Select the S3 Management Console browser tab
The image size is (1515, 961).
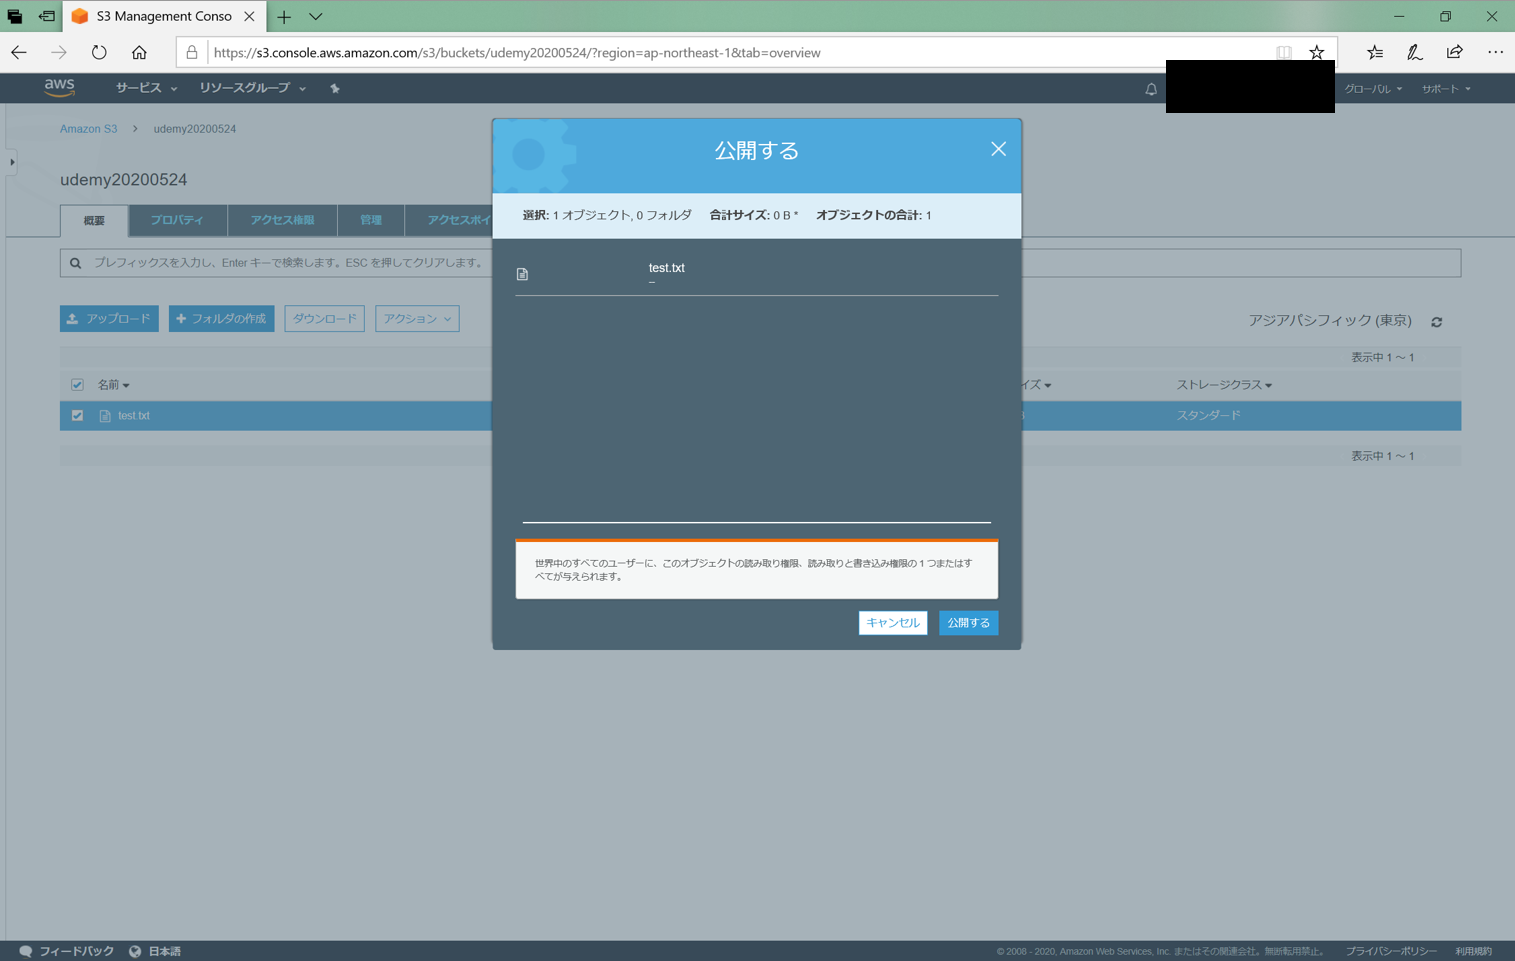tap(164, 16)
